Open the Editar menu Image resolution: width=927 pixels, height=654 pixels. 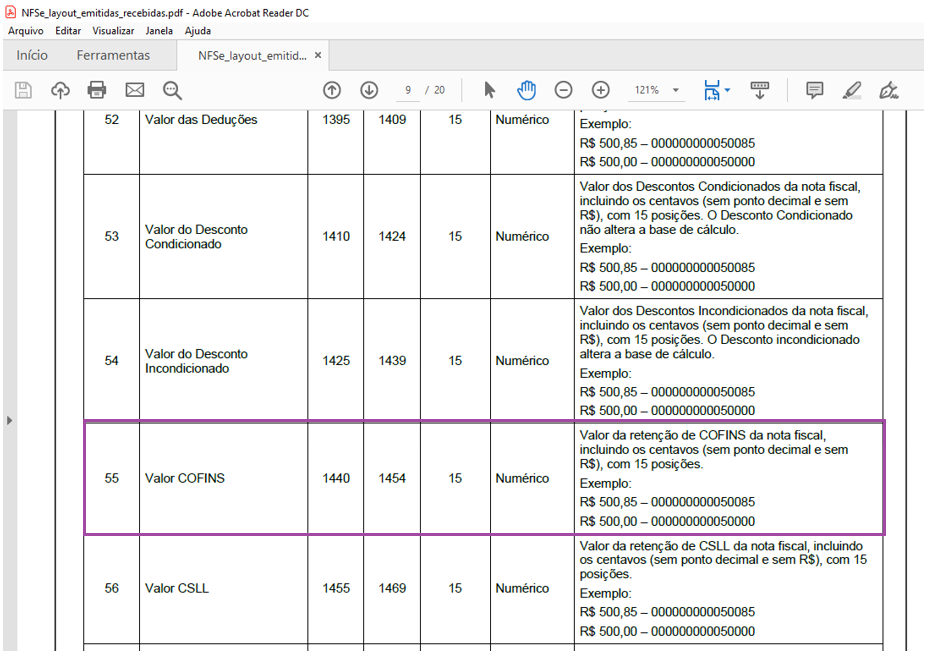pyautogui.click(x=68, y=31)
